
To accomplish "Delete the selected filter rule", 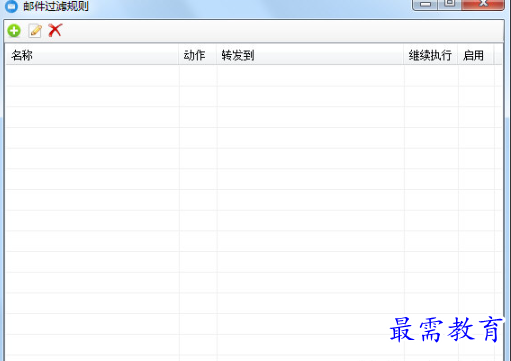I will (55, 30).
